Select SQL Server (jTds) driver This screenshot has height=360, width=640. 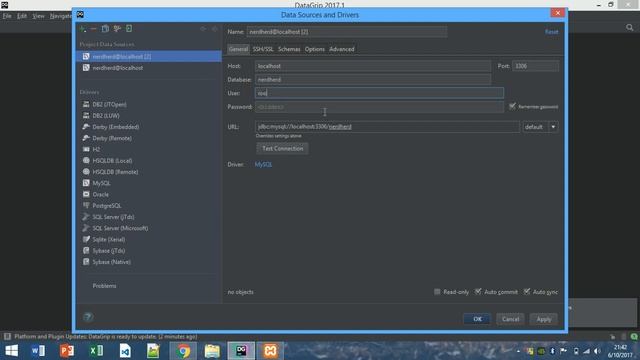[x=113, y=217]
